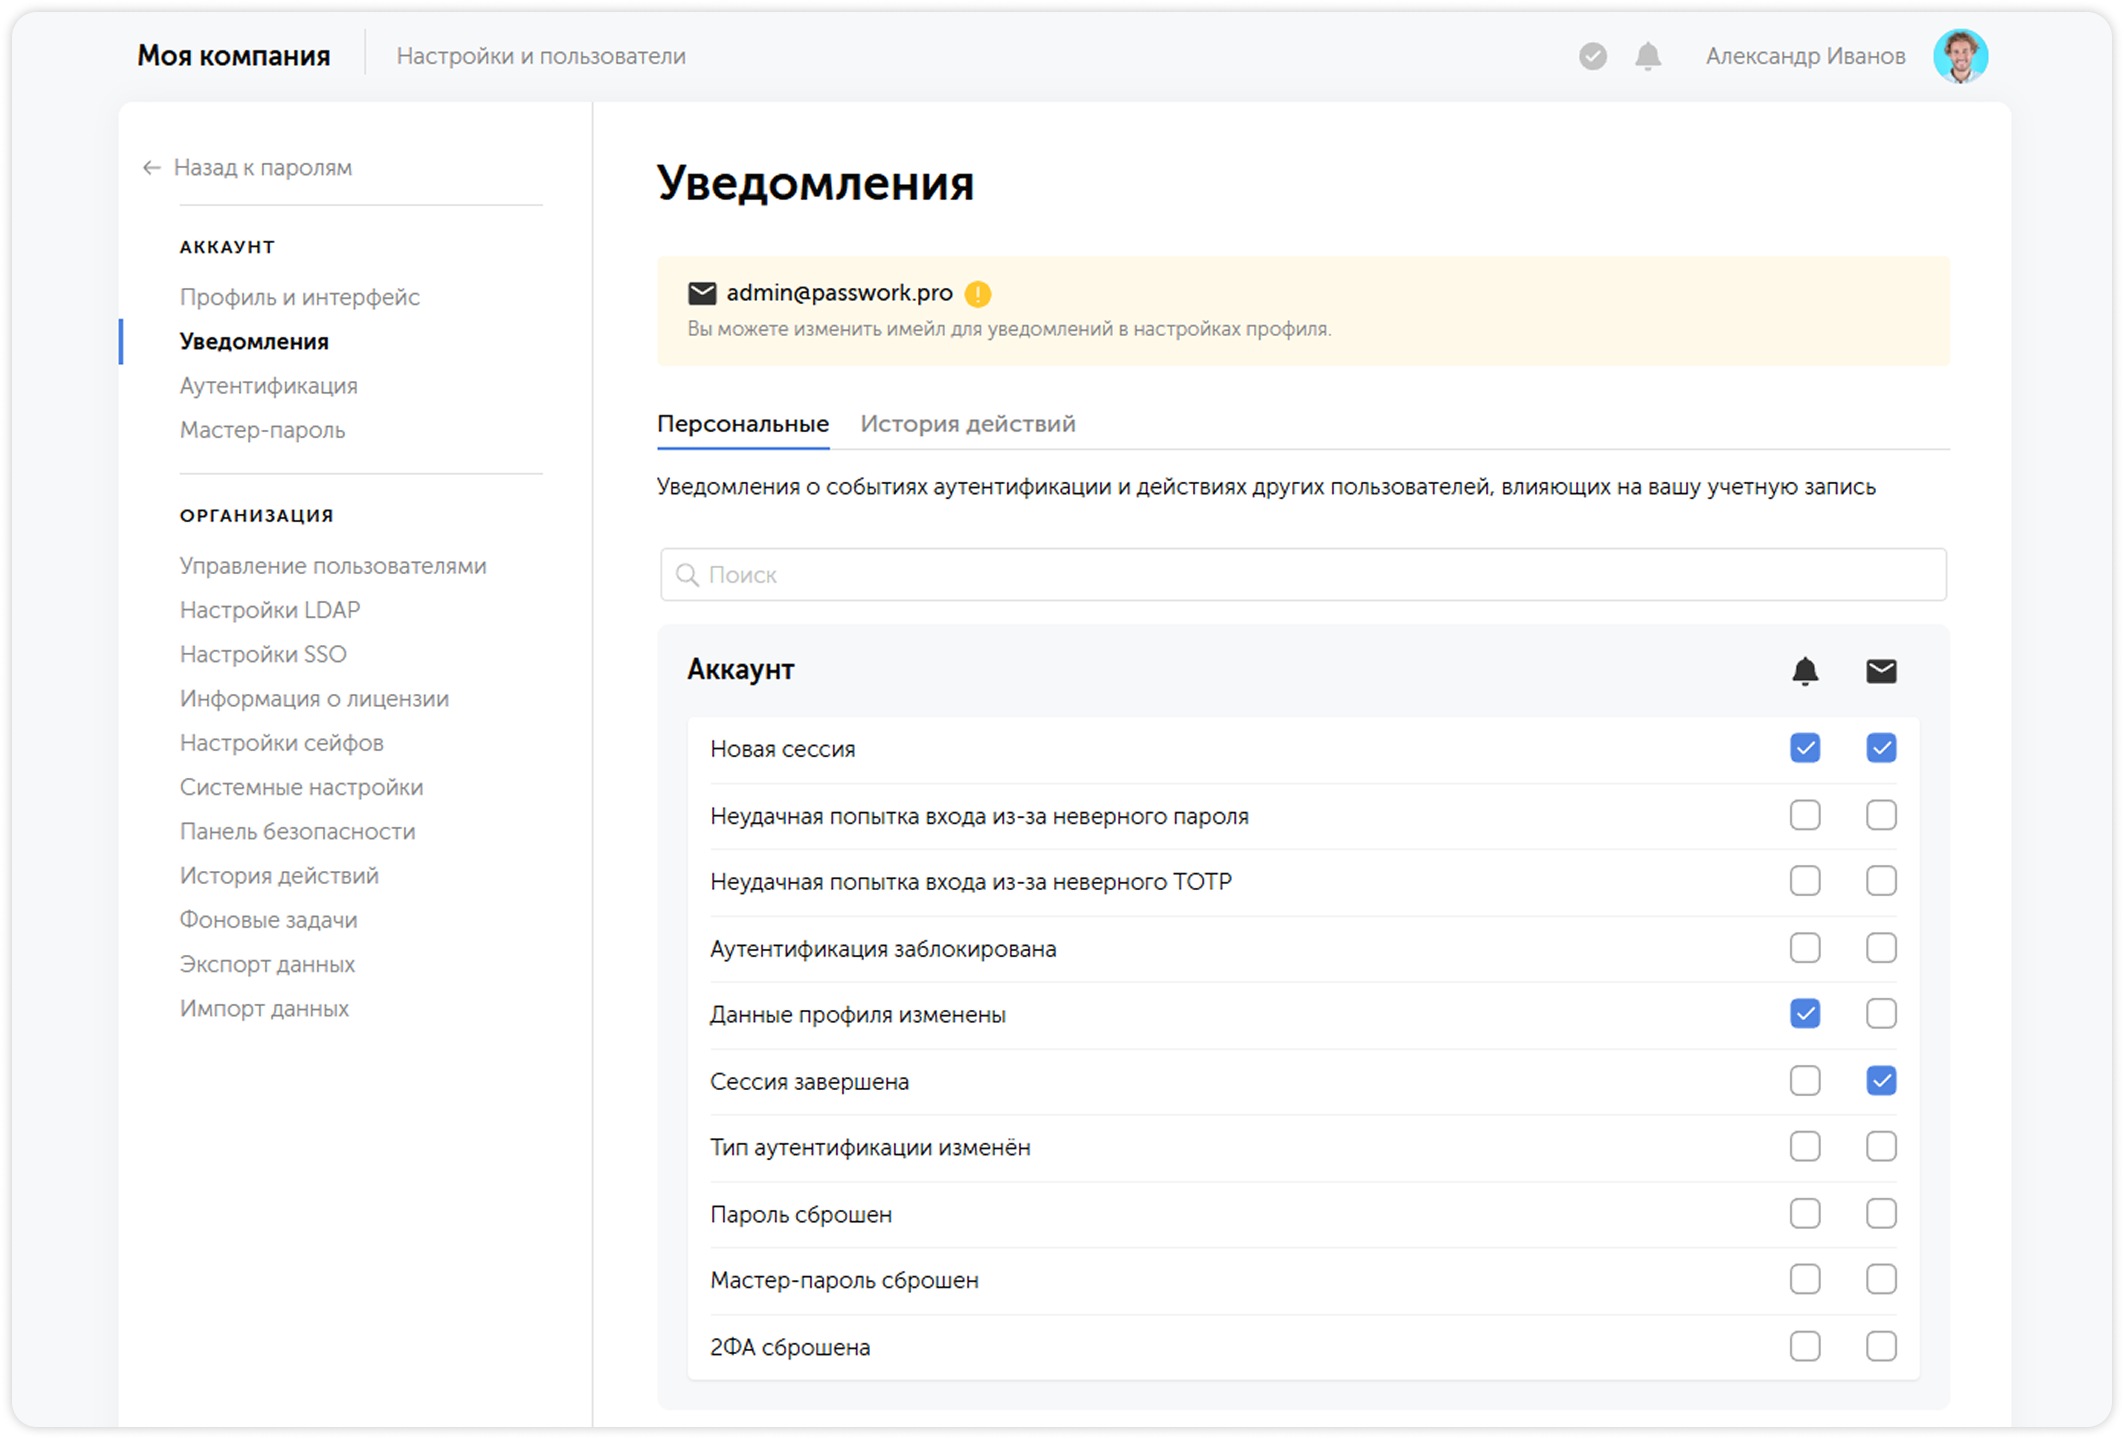2124x1439 pixels.
Task: Disable bell notifications for Новая сессия
Action: 1804,747
